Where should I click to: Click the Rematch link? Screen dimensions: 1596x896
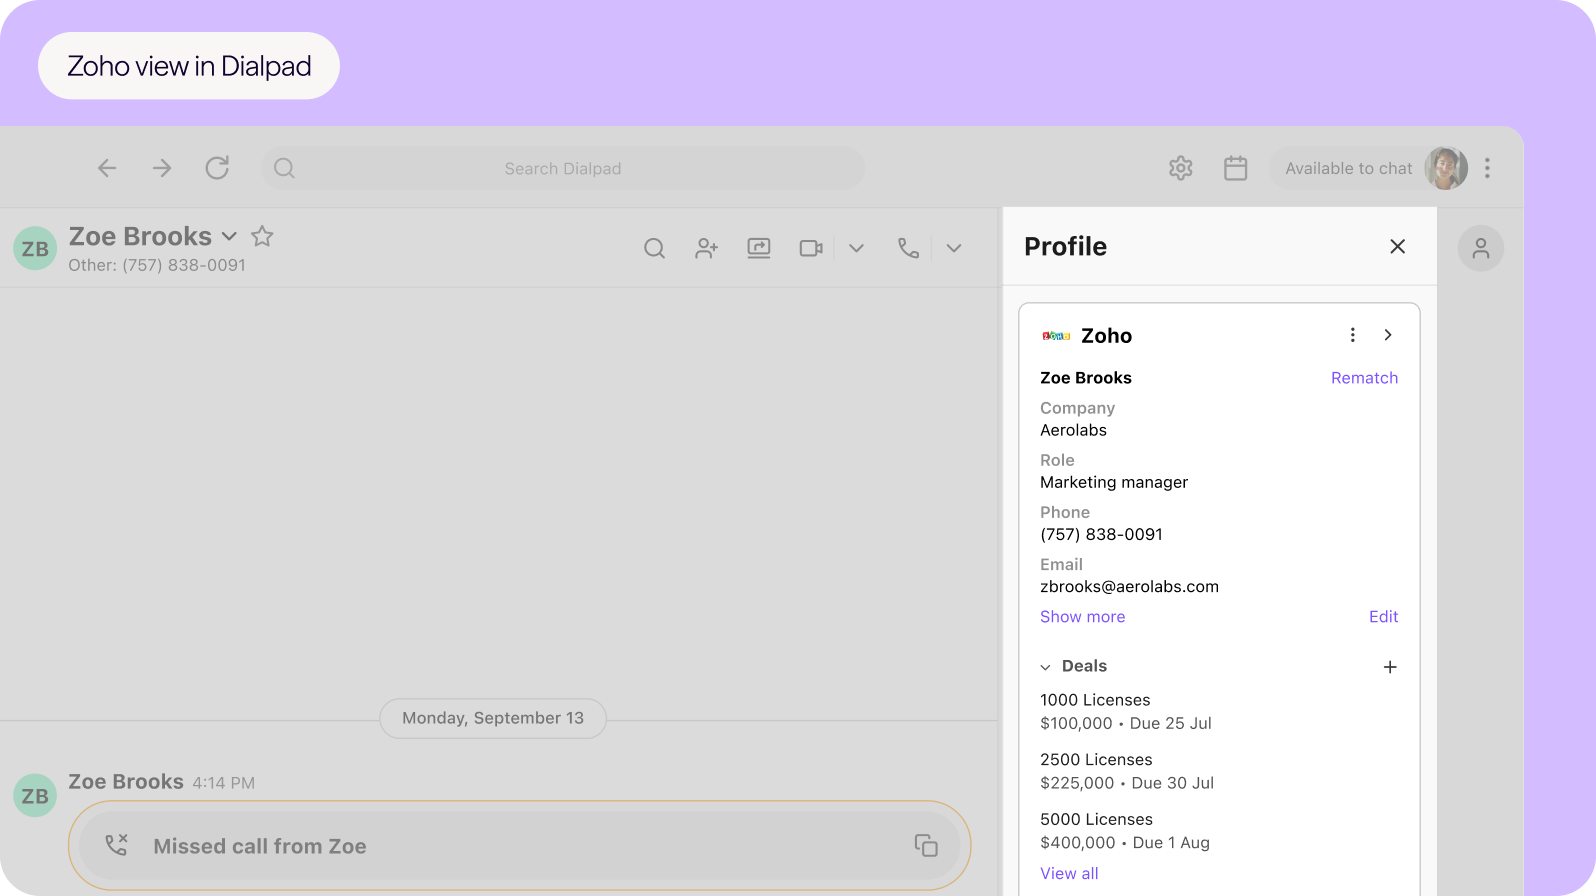point(1364,378)
